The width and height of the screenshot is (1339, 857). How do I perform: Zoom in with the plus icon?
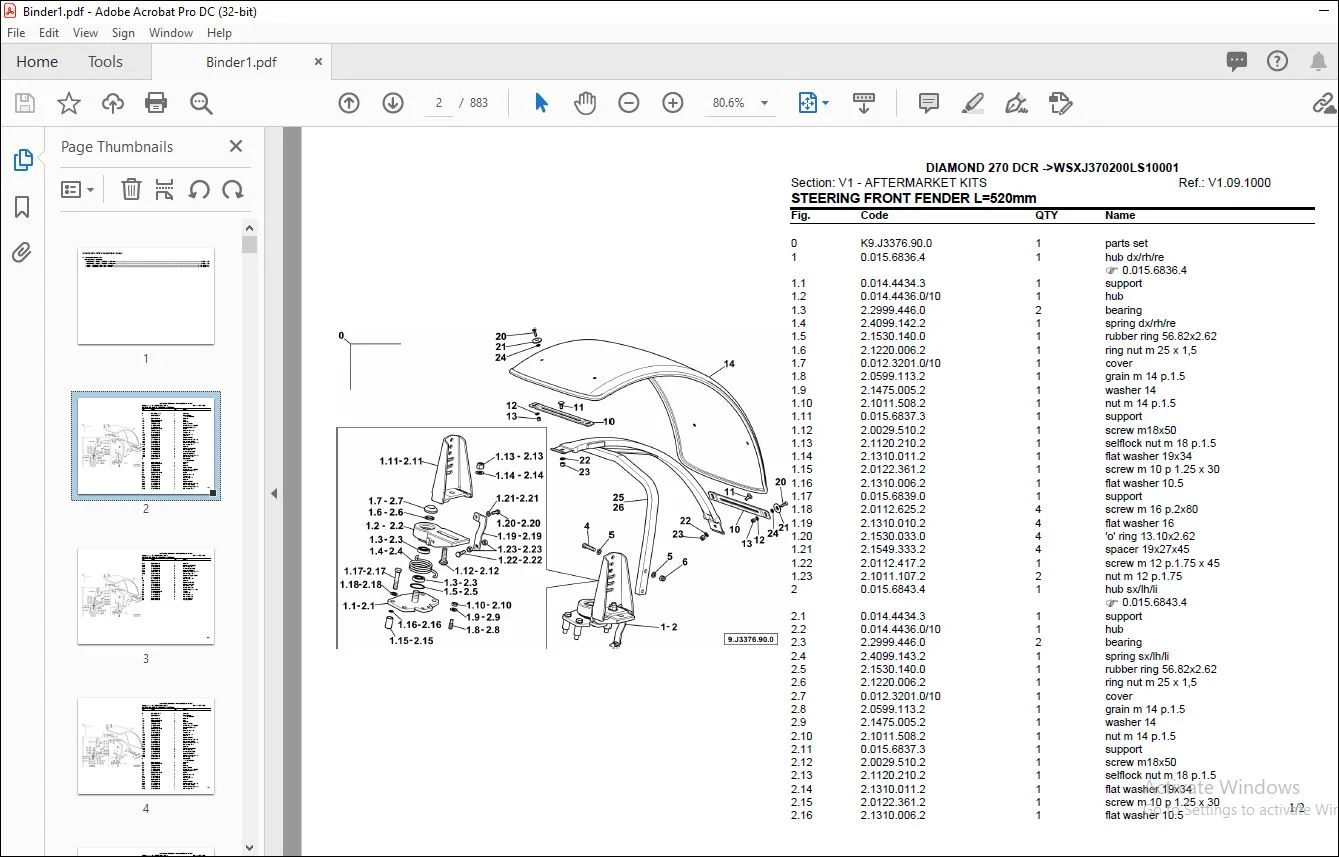(x=673, y=103)
